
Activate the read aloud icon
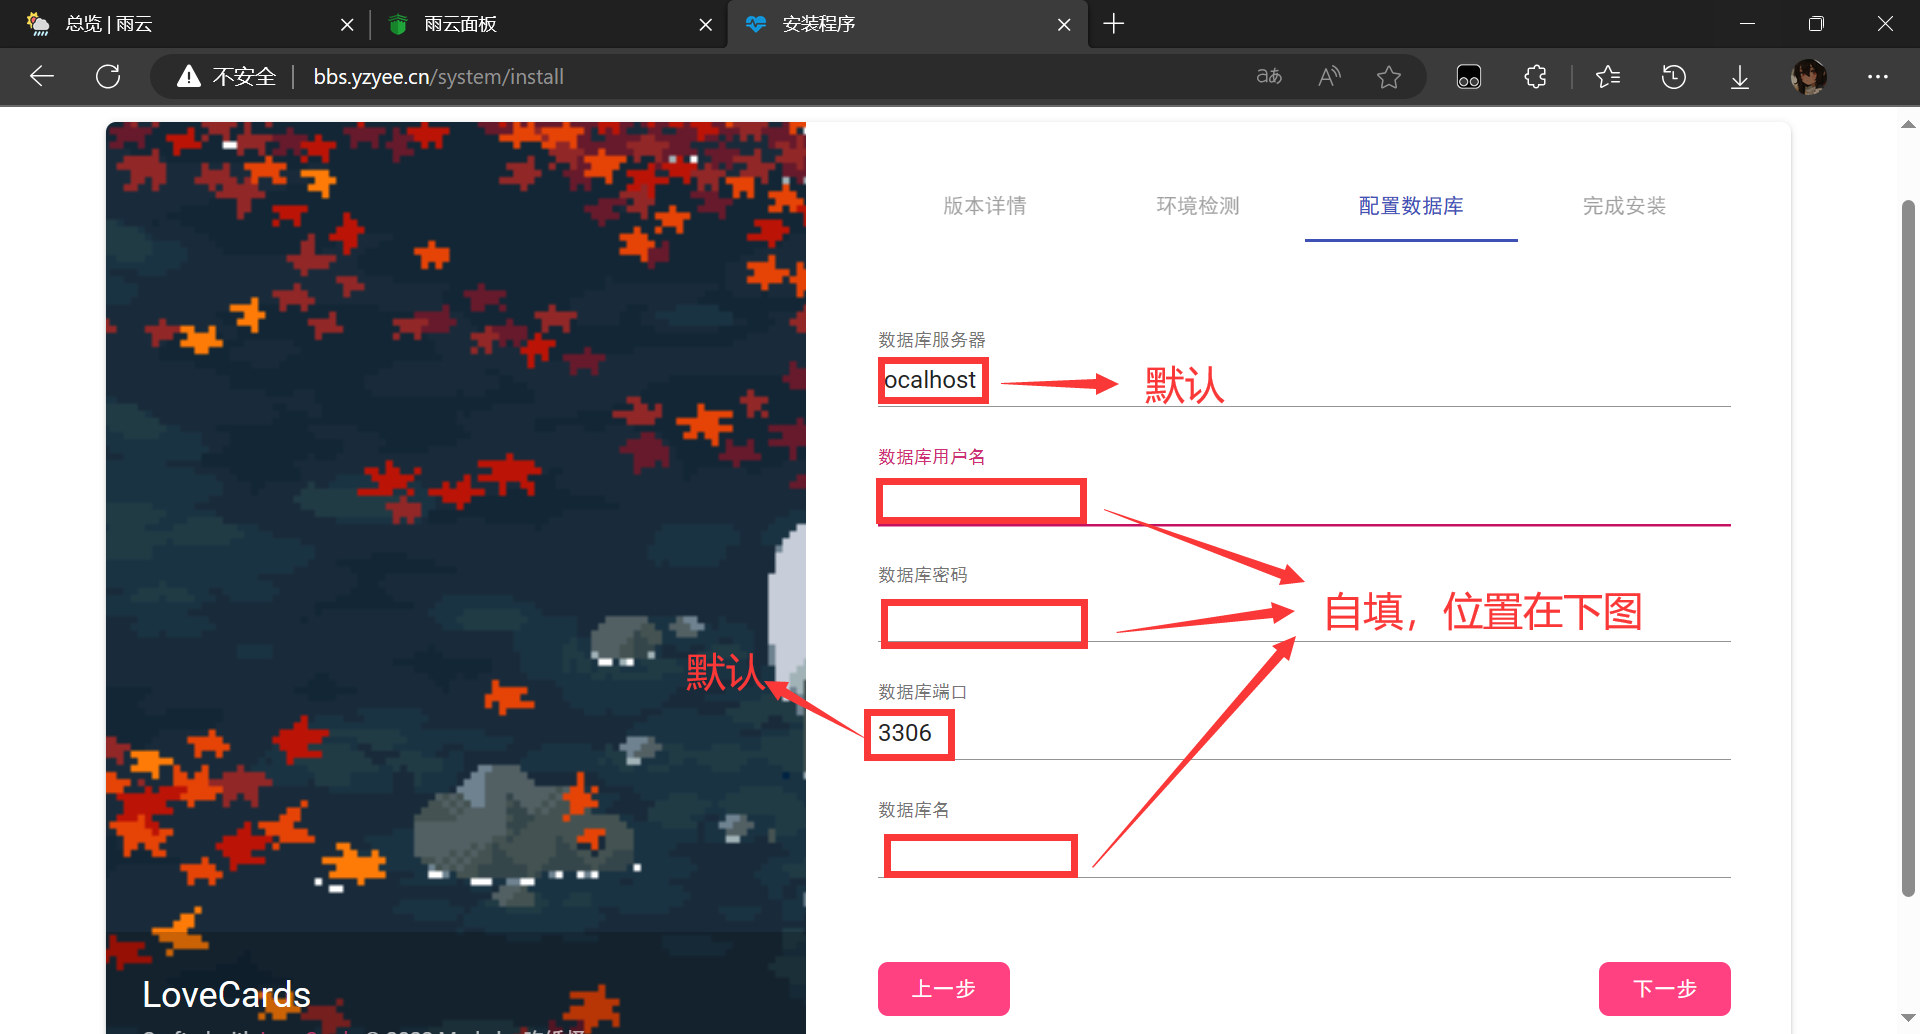[x=1329, y=76]
